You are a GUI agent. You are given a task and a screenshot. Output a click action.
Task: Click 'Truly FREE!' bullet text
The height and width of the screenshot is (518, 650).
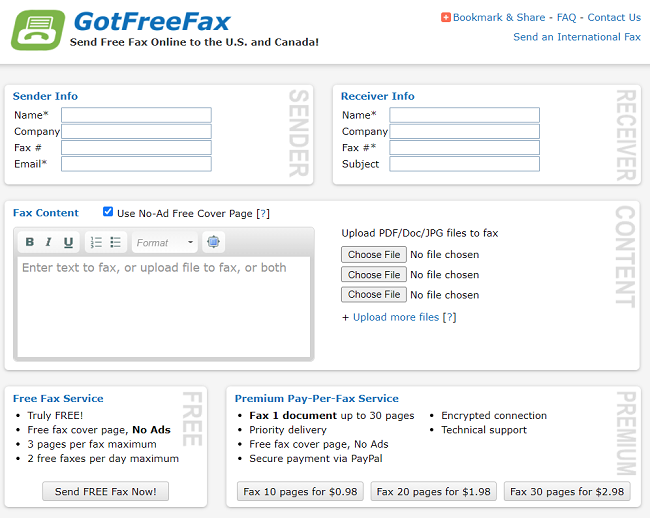point(55,415)
